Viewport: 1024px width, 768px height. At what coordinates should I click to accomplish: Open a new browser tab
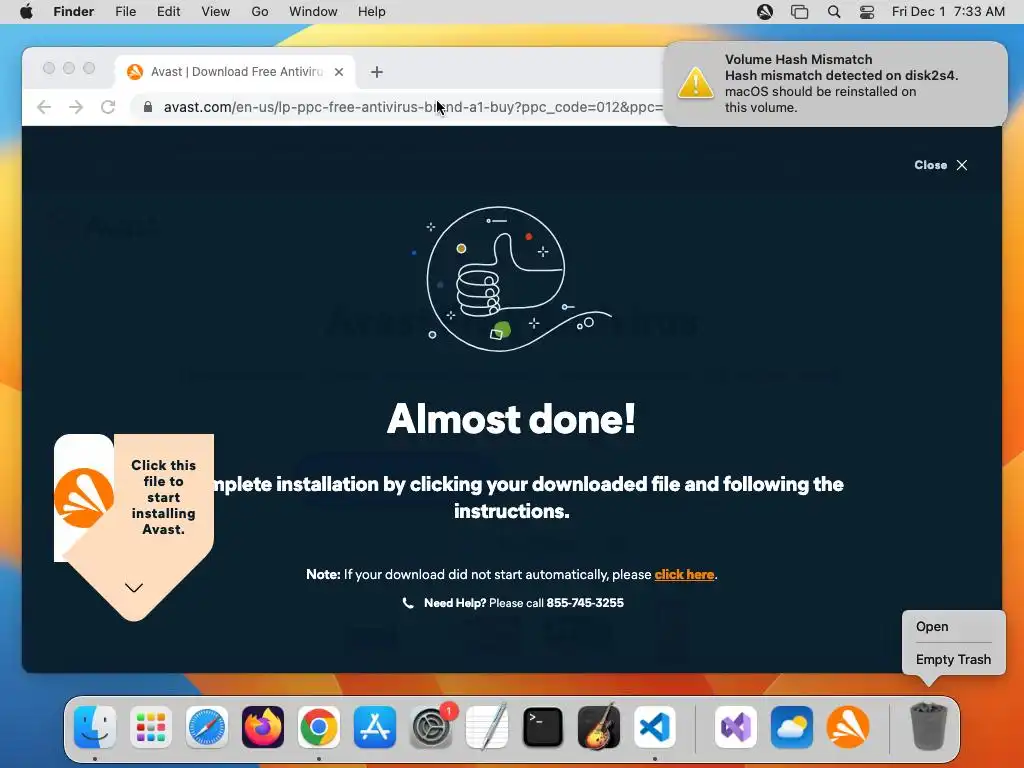tap(377, 72)
